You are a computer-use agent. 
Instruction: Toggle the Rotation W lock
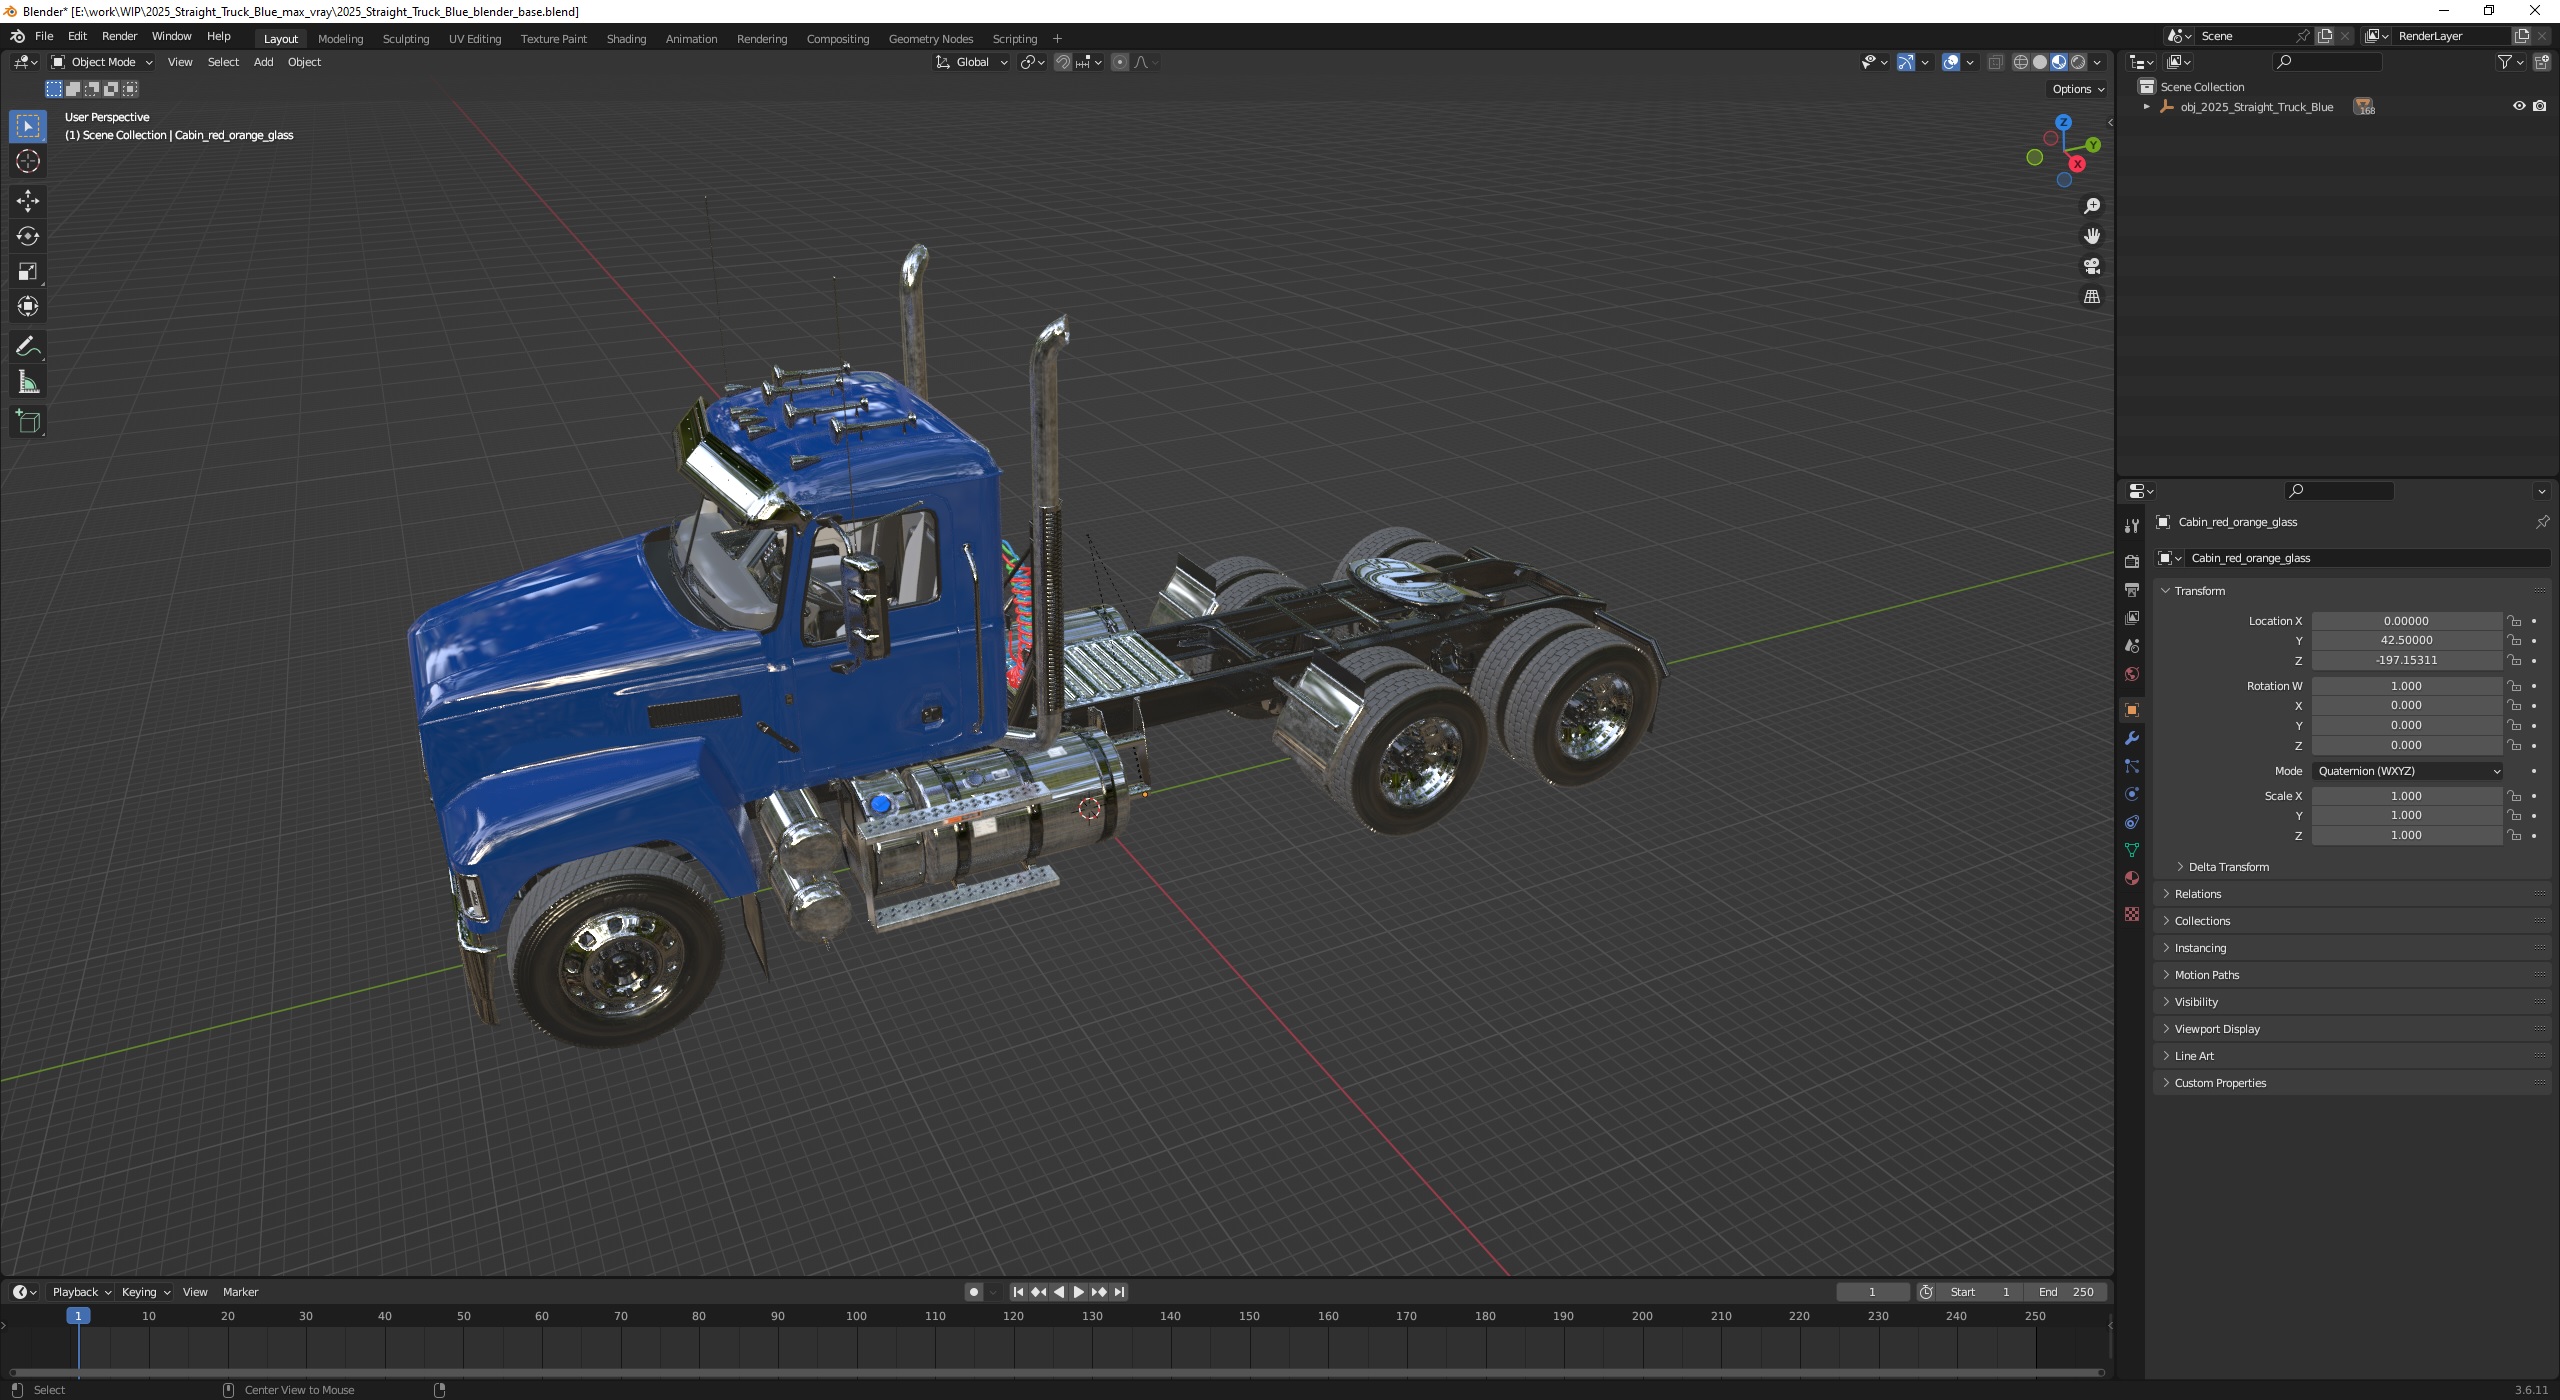(2514, 686)
